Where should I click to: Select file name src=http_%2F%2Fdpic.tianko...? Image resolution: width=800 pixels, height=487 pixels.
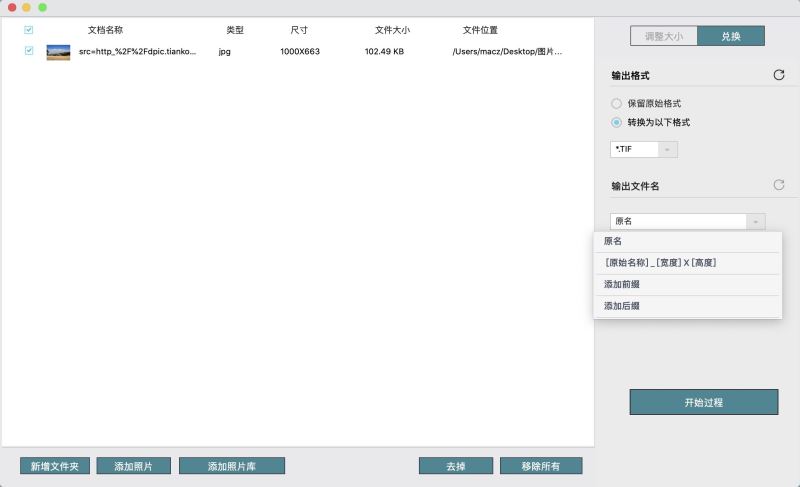(x=137, y=52)
